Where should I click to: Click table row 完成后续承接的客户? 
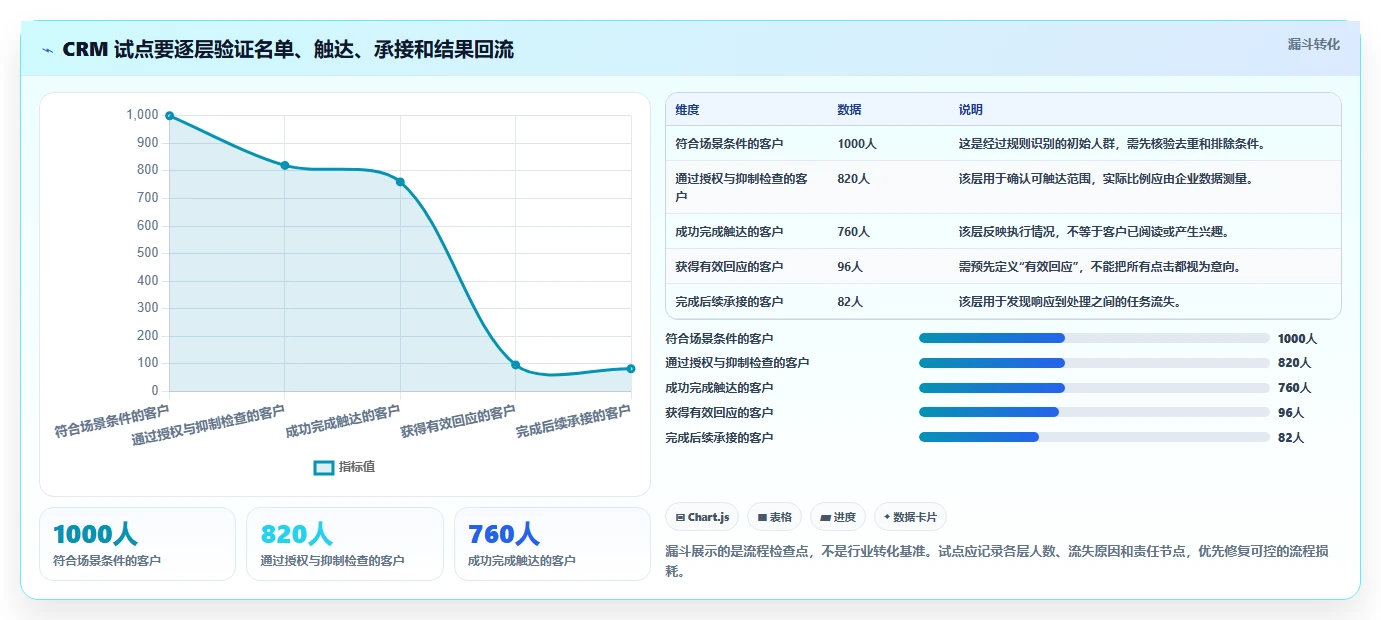point(1003,302)
